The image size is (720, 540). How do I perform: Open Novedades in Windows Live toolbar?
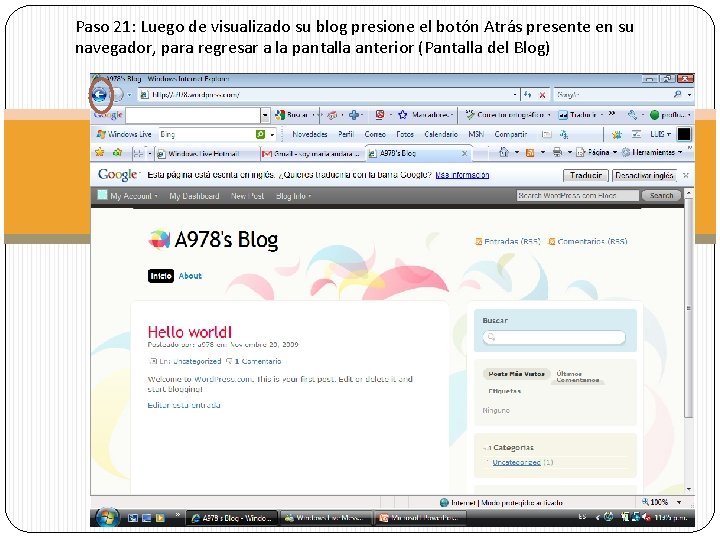point(310,134)
